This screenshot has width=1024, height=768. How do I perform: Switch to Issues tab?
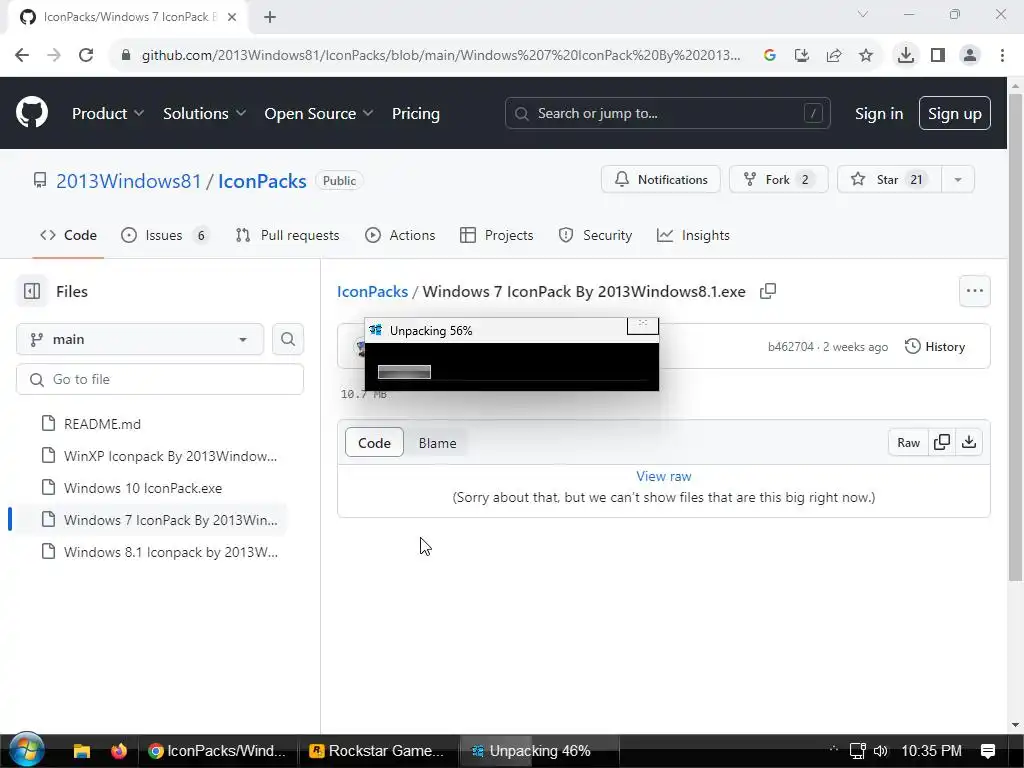(165, 236)
